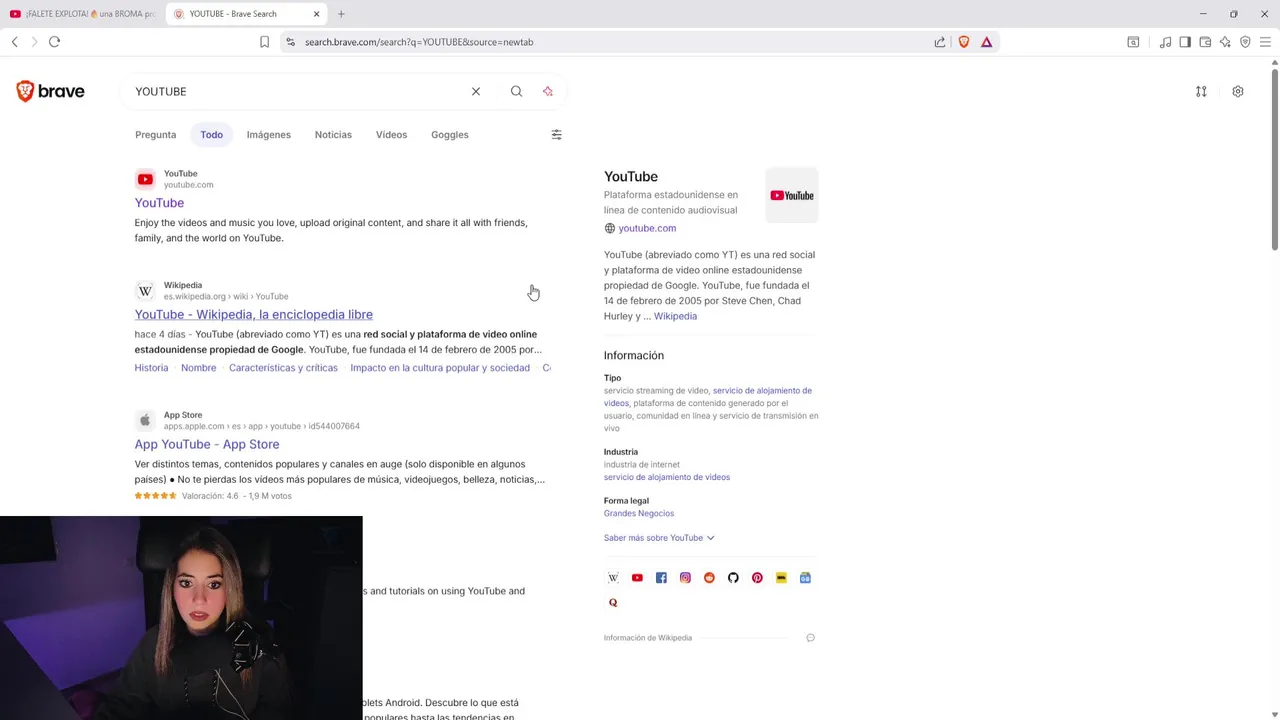Image resolution: width=1280 pixels, height=720 pixels.
Task: Open YouTube profile icon in infobox links
Action: click(x=637, y=578)
